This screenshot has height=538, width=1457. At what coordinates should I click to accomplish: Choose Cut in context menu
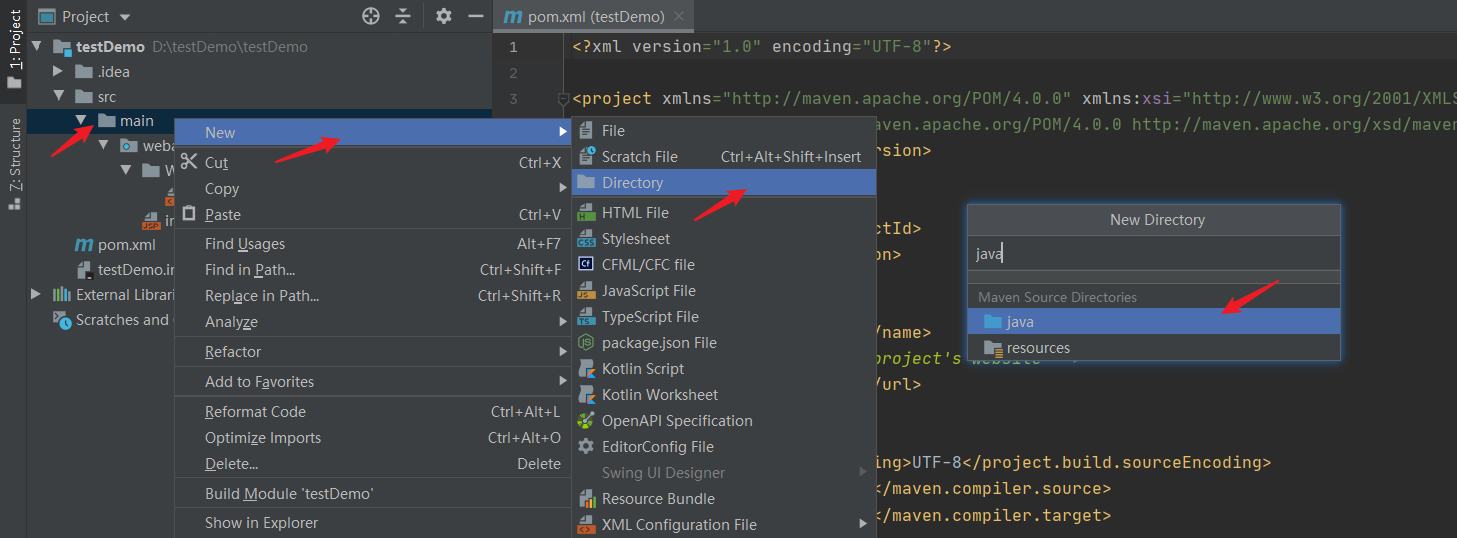(373, 163)
